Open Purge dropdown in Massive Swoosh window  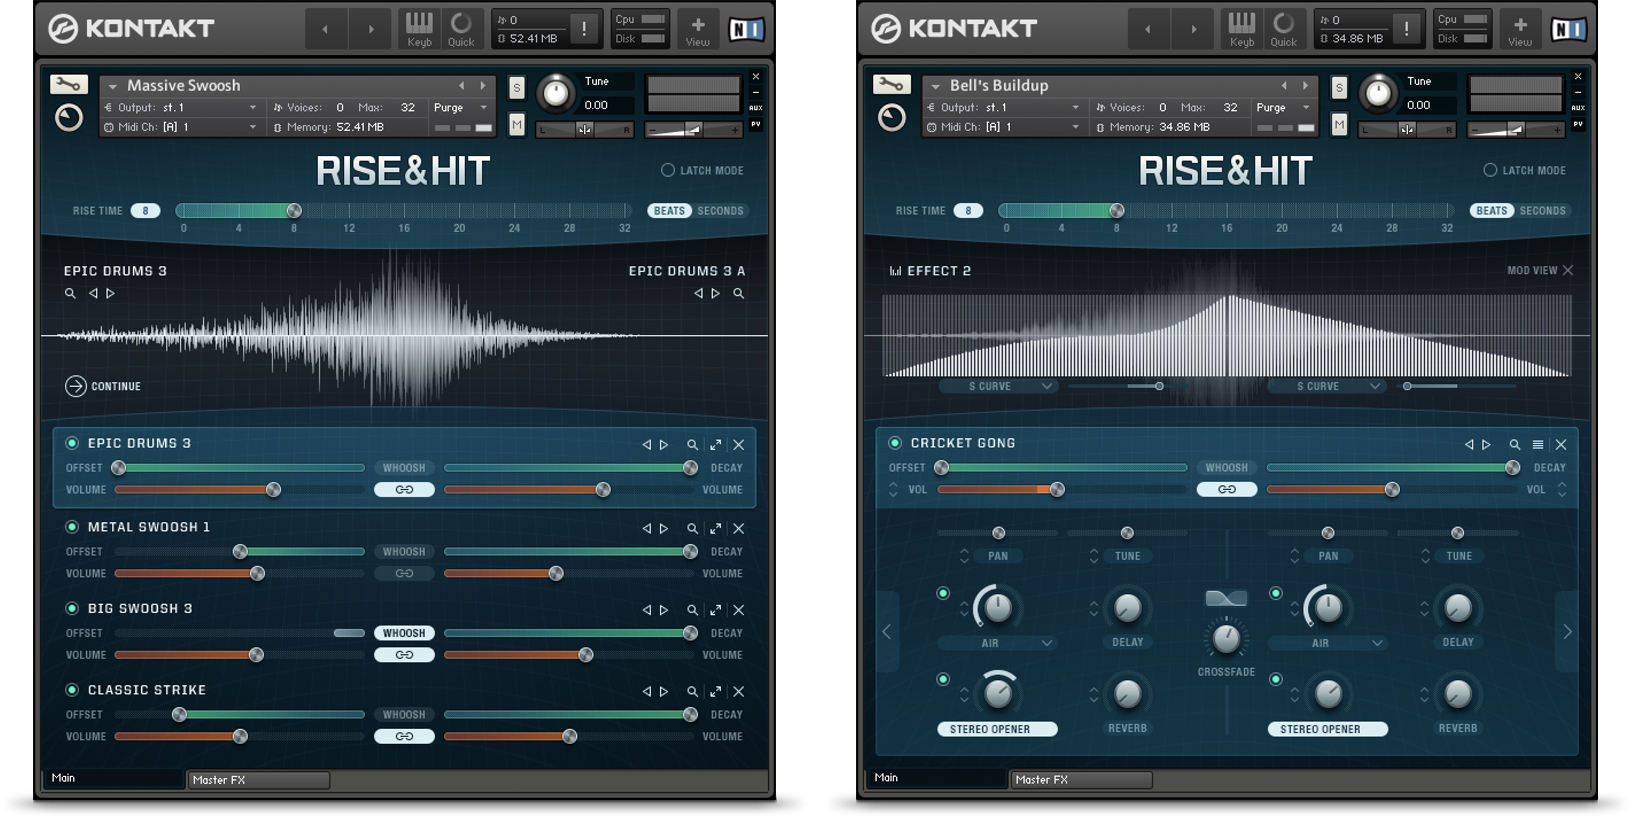(461, 107)
